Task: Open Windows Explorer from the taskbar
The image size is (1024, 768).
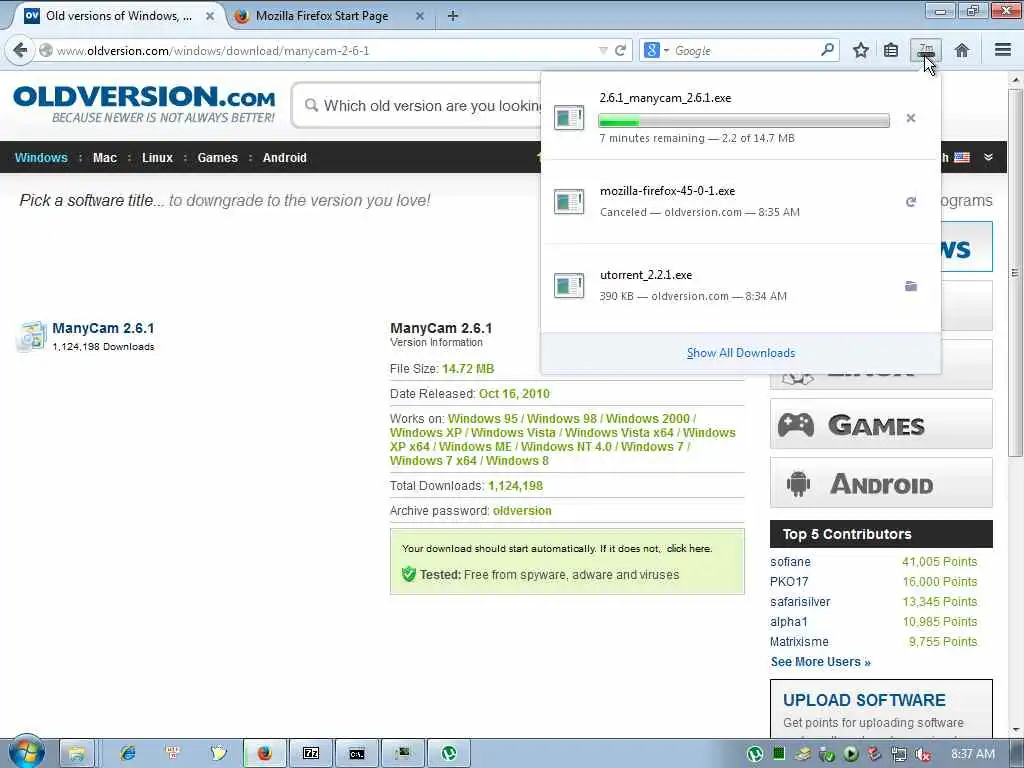Action: point(77,754)
